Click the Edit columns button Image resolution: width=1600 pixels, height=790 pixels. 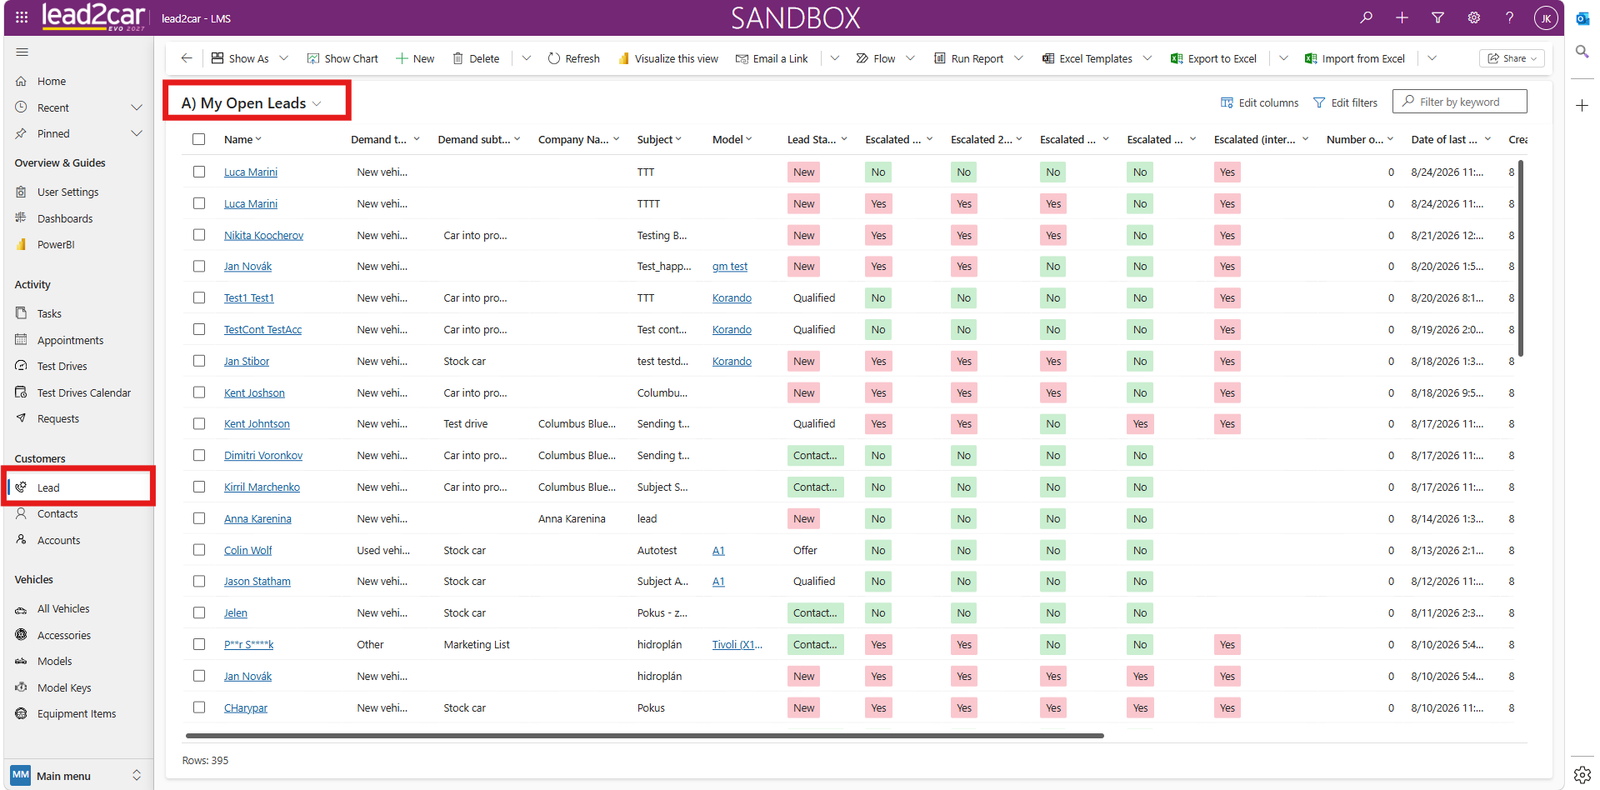[1259, 102]
